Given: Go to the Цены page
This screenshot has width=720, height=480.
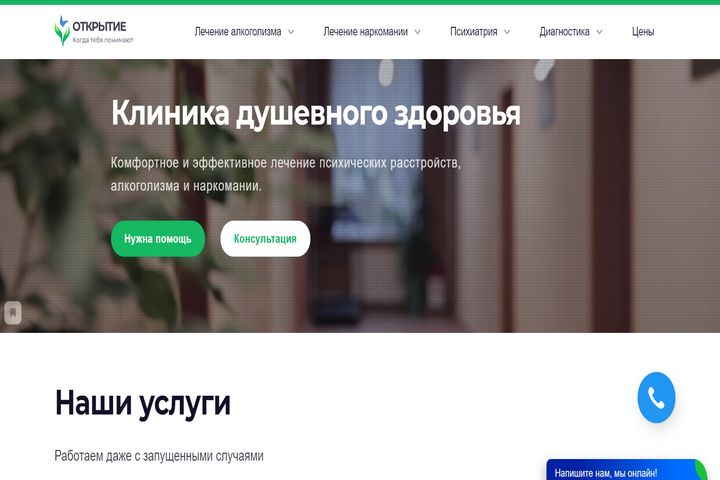Looking at the screenshot, I should 643,32.
